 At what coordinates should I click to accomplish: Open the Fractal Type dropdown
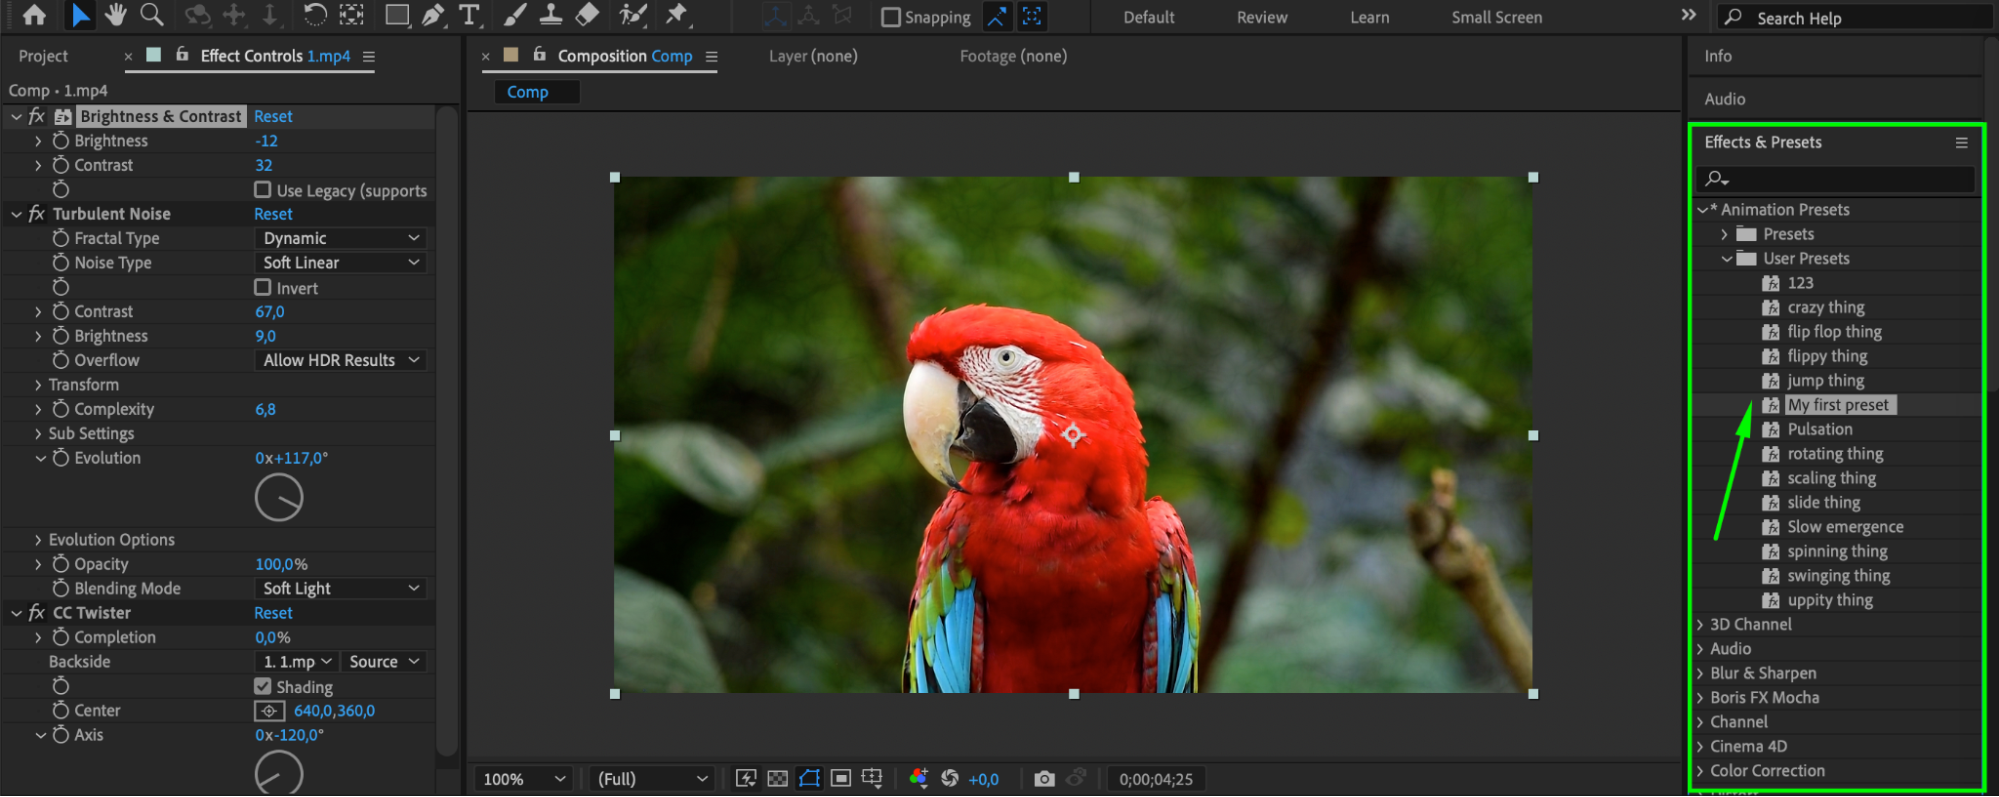(x=340, y=238)
